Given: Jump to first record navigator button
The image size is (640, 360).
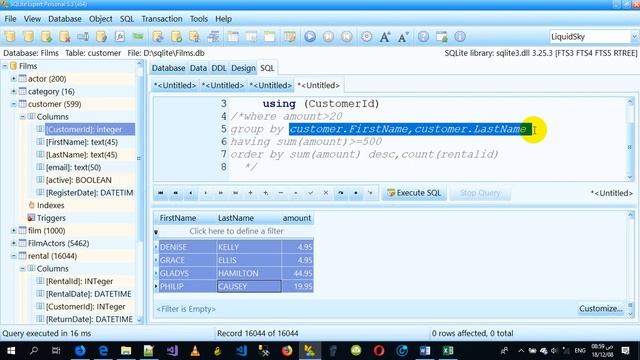Looking at the screenshot, I should [160, 193].
